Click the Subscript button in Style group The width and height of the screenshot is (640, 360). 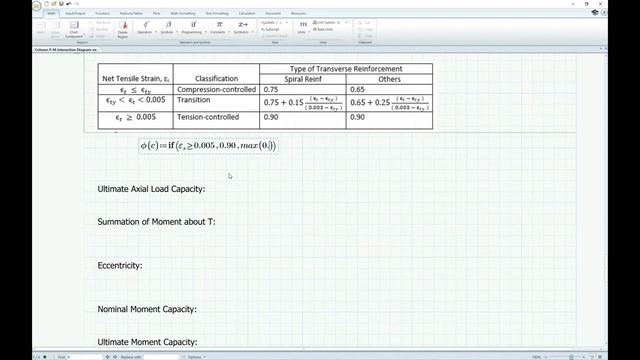coord(270,29)
